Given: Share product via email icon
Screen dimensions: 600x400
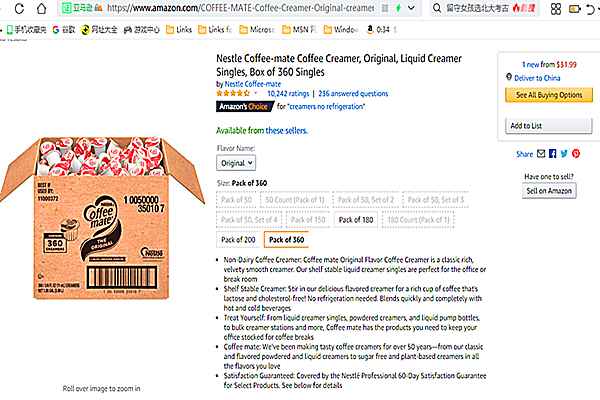Looking at the screenshot, I should 541,154.
